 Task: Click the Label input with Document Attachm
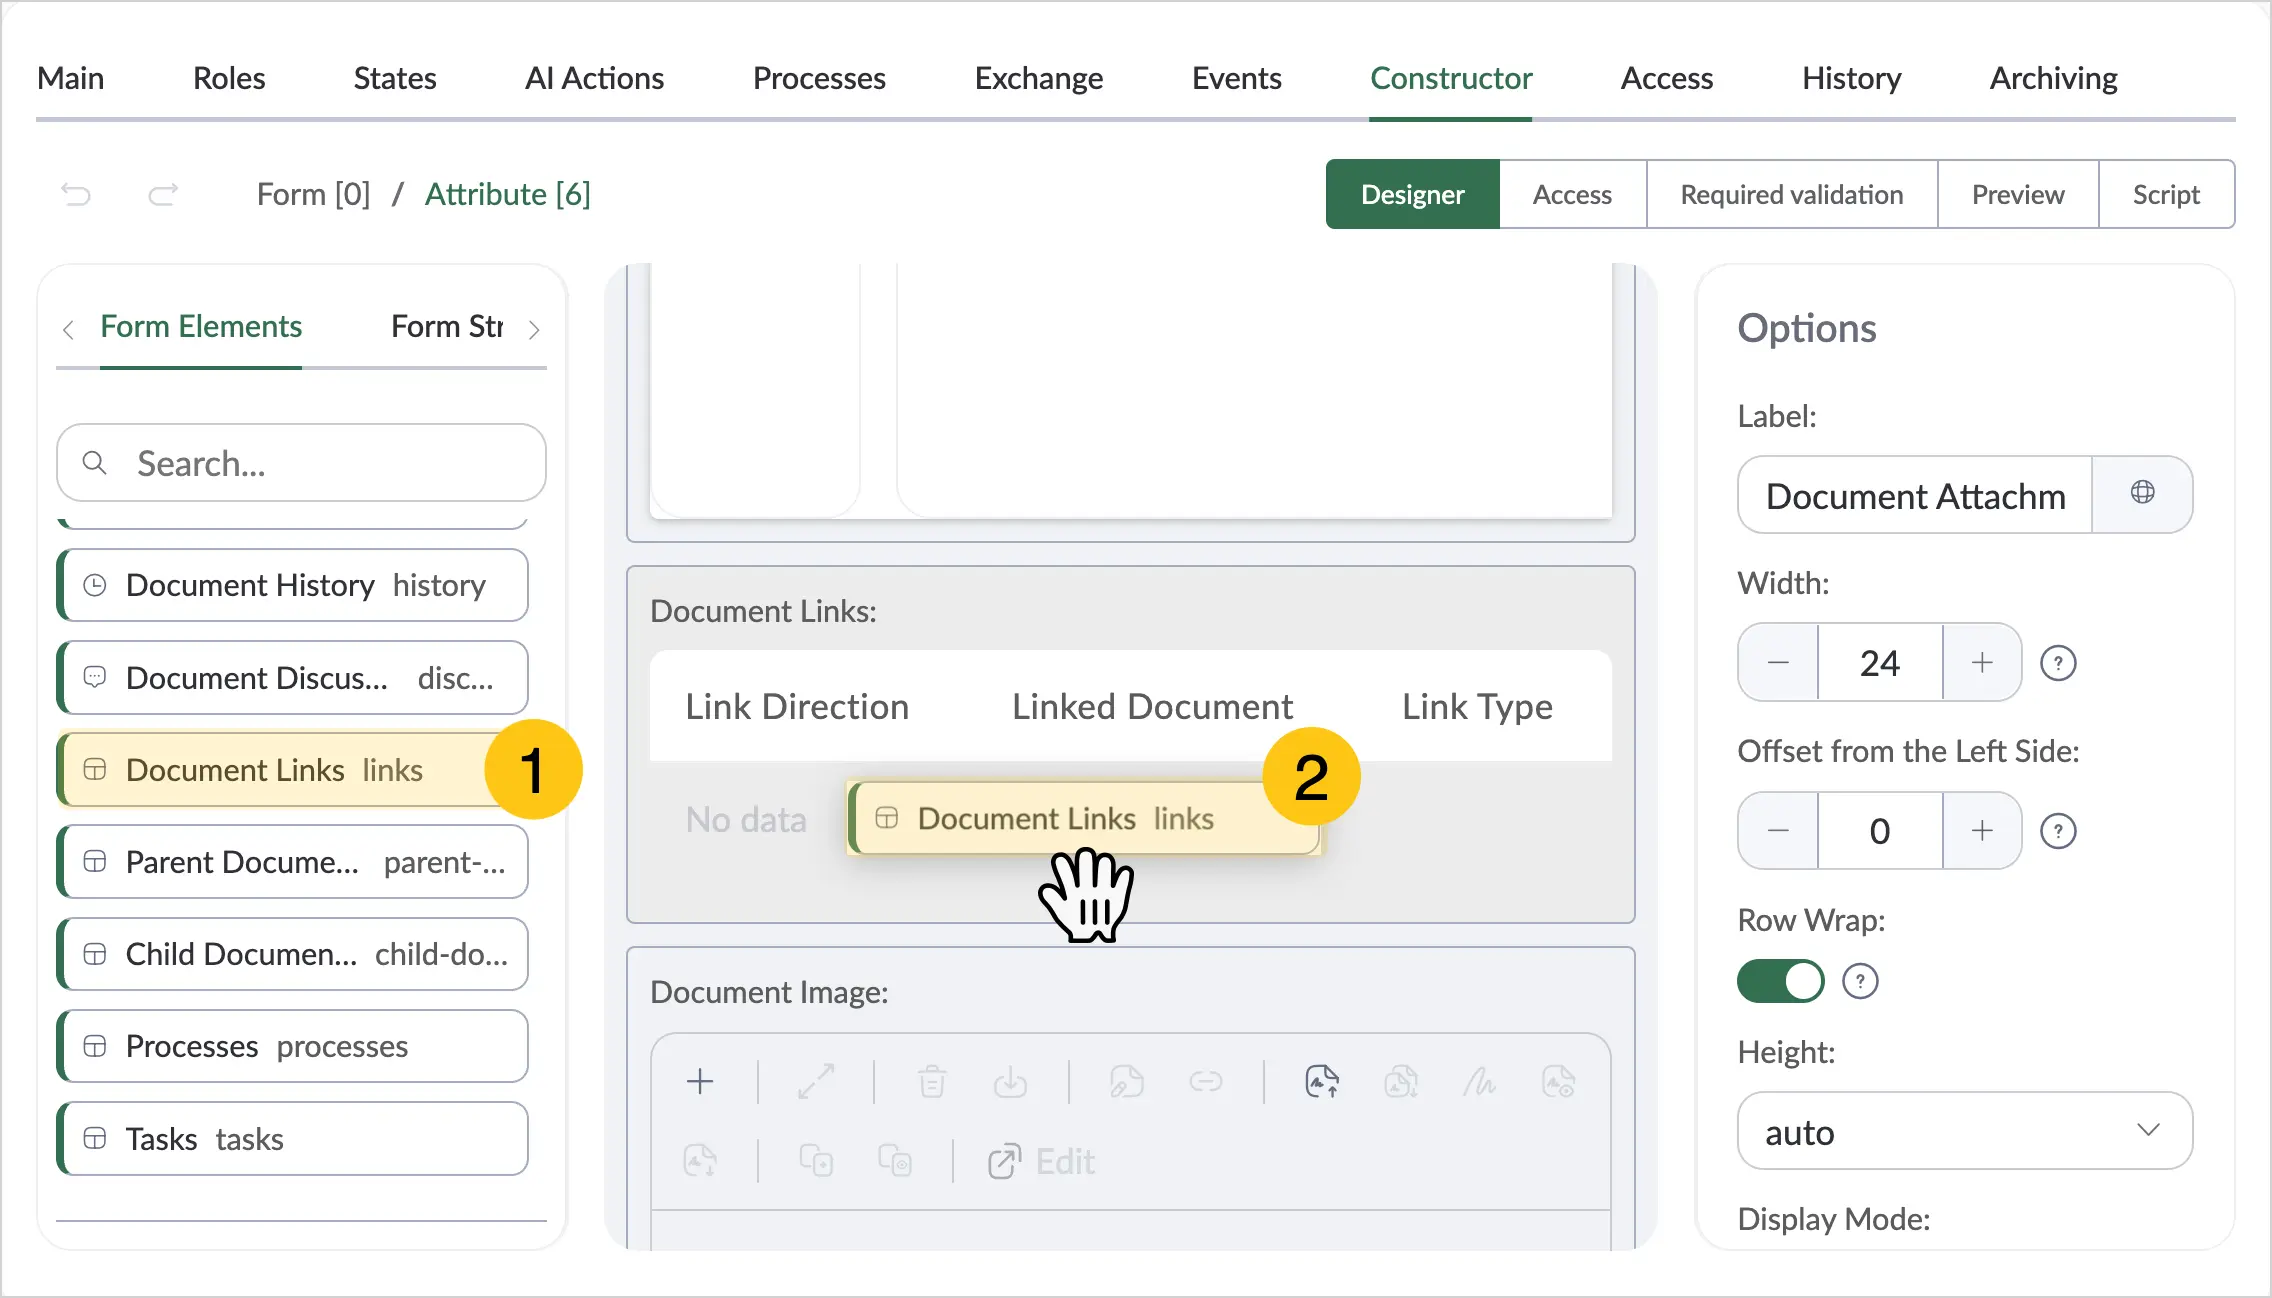click(1915, 495)
